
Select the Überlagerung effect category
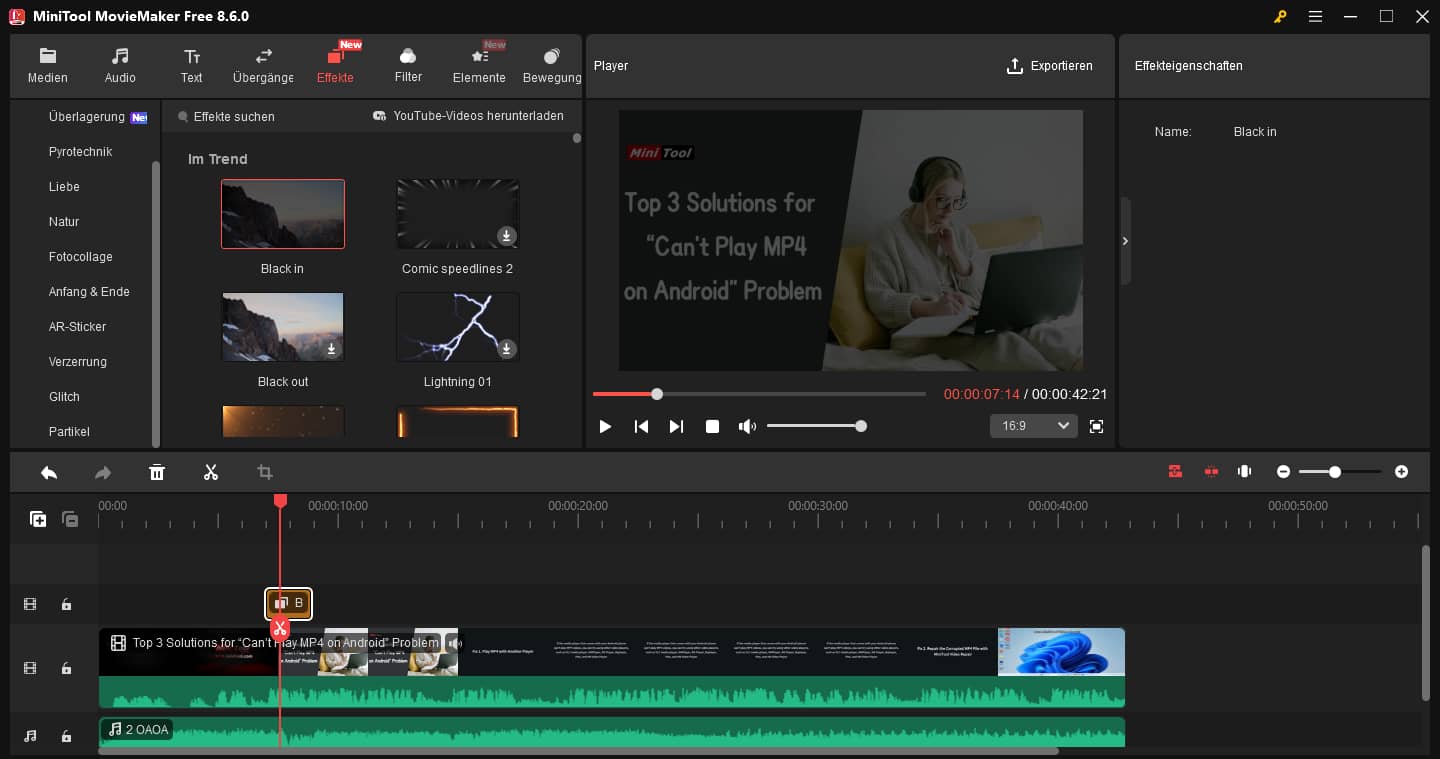(87, 117)
